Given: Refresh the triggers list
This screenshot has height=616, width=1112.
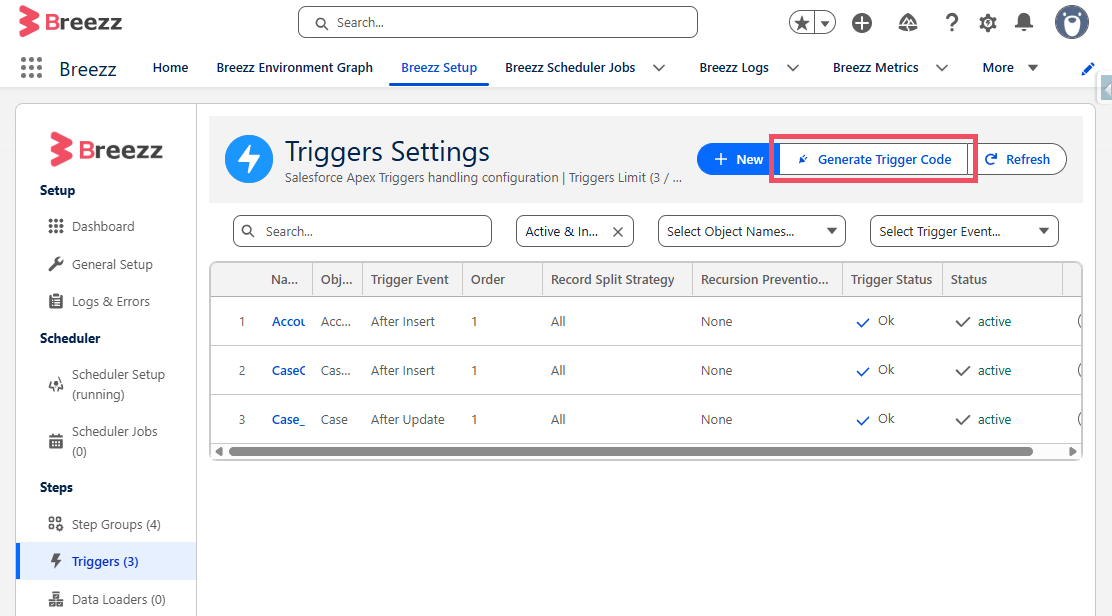Looking at the screenshot, I should [x=1017, y=159].
